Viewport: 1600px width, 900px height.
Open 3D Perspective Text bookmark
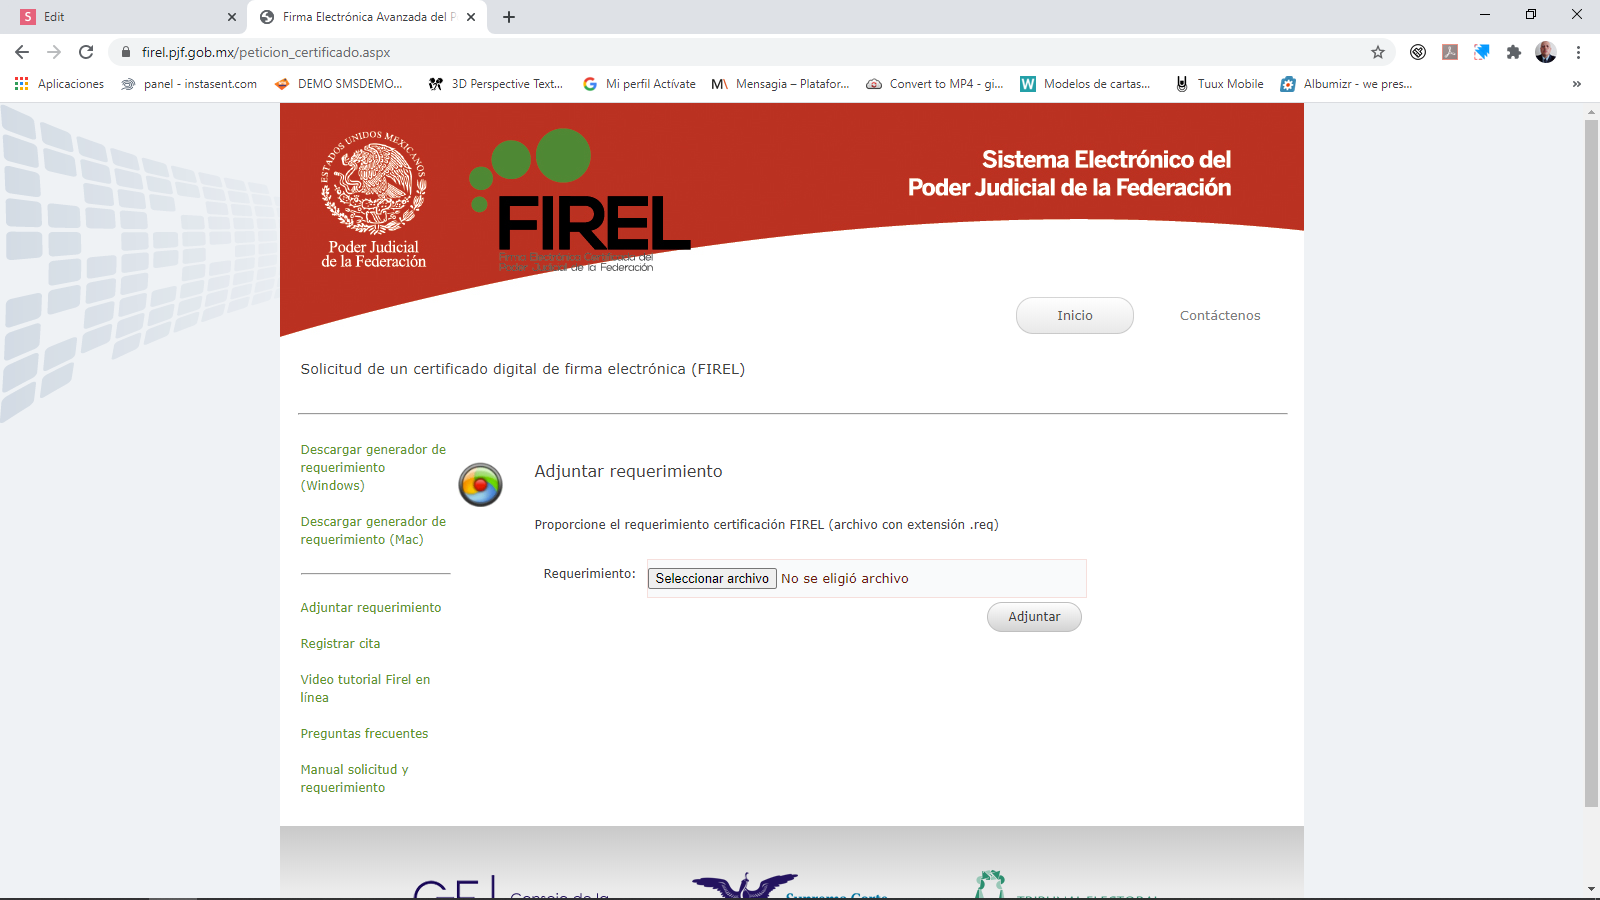pos(496,84)
